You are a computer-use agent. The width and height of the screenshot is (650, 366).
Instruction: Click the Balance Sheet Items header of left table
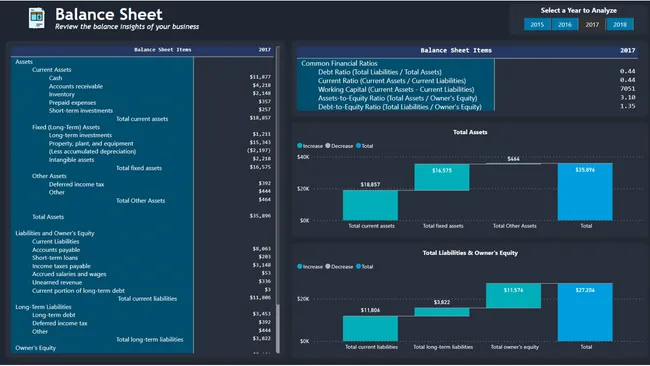click(162, 49)
